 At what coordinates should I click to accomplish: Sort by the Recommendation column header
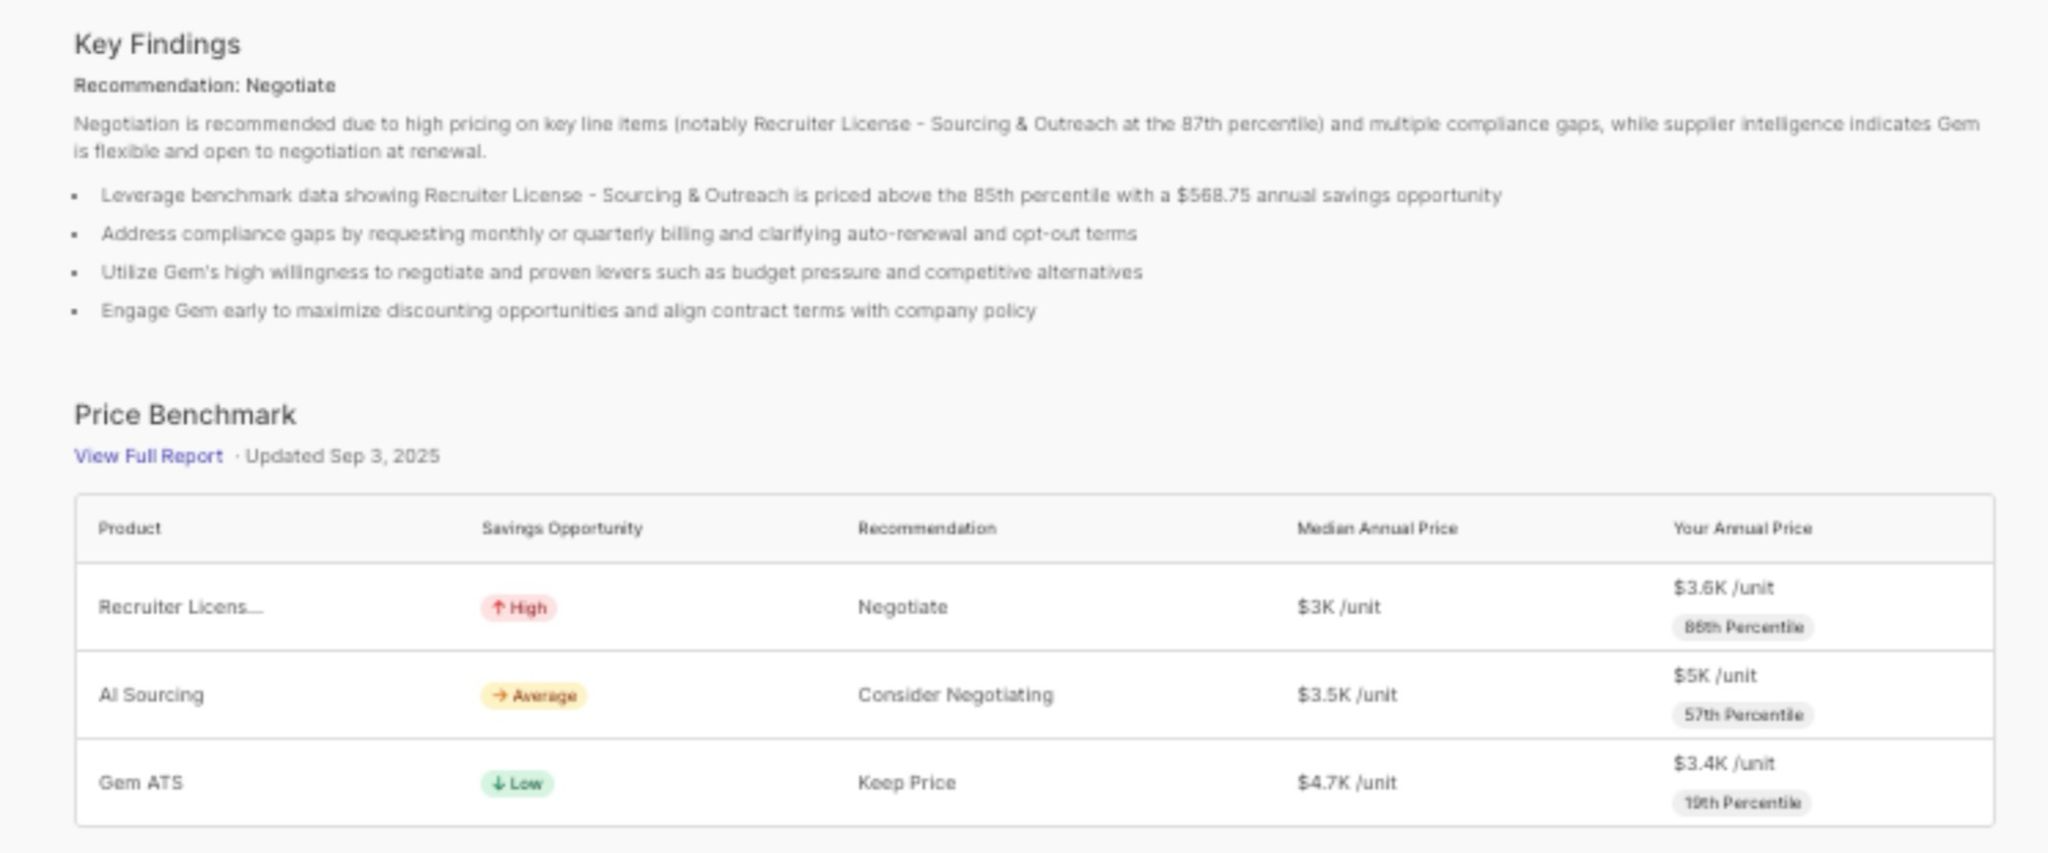[x=926, y=528]
